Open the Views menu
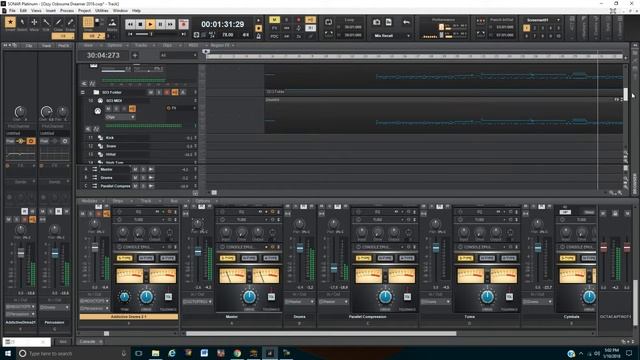Screen dimensions: 640x360 [x=36, y=11]
